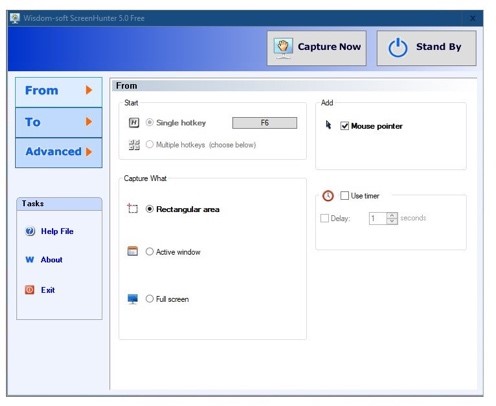
Task: Click the '(choose below)' text
Action: click(232, 145)
